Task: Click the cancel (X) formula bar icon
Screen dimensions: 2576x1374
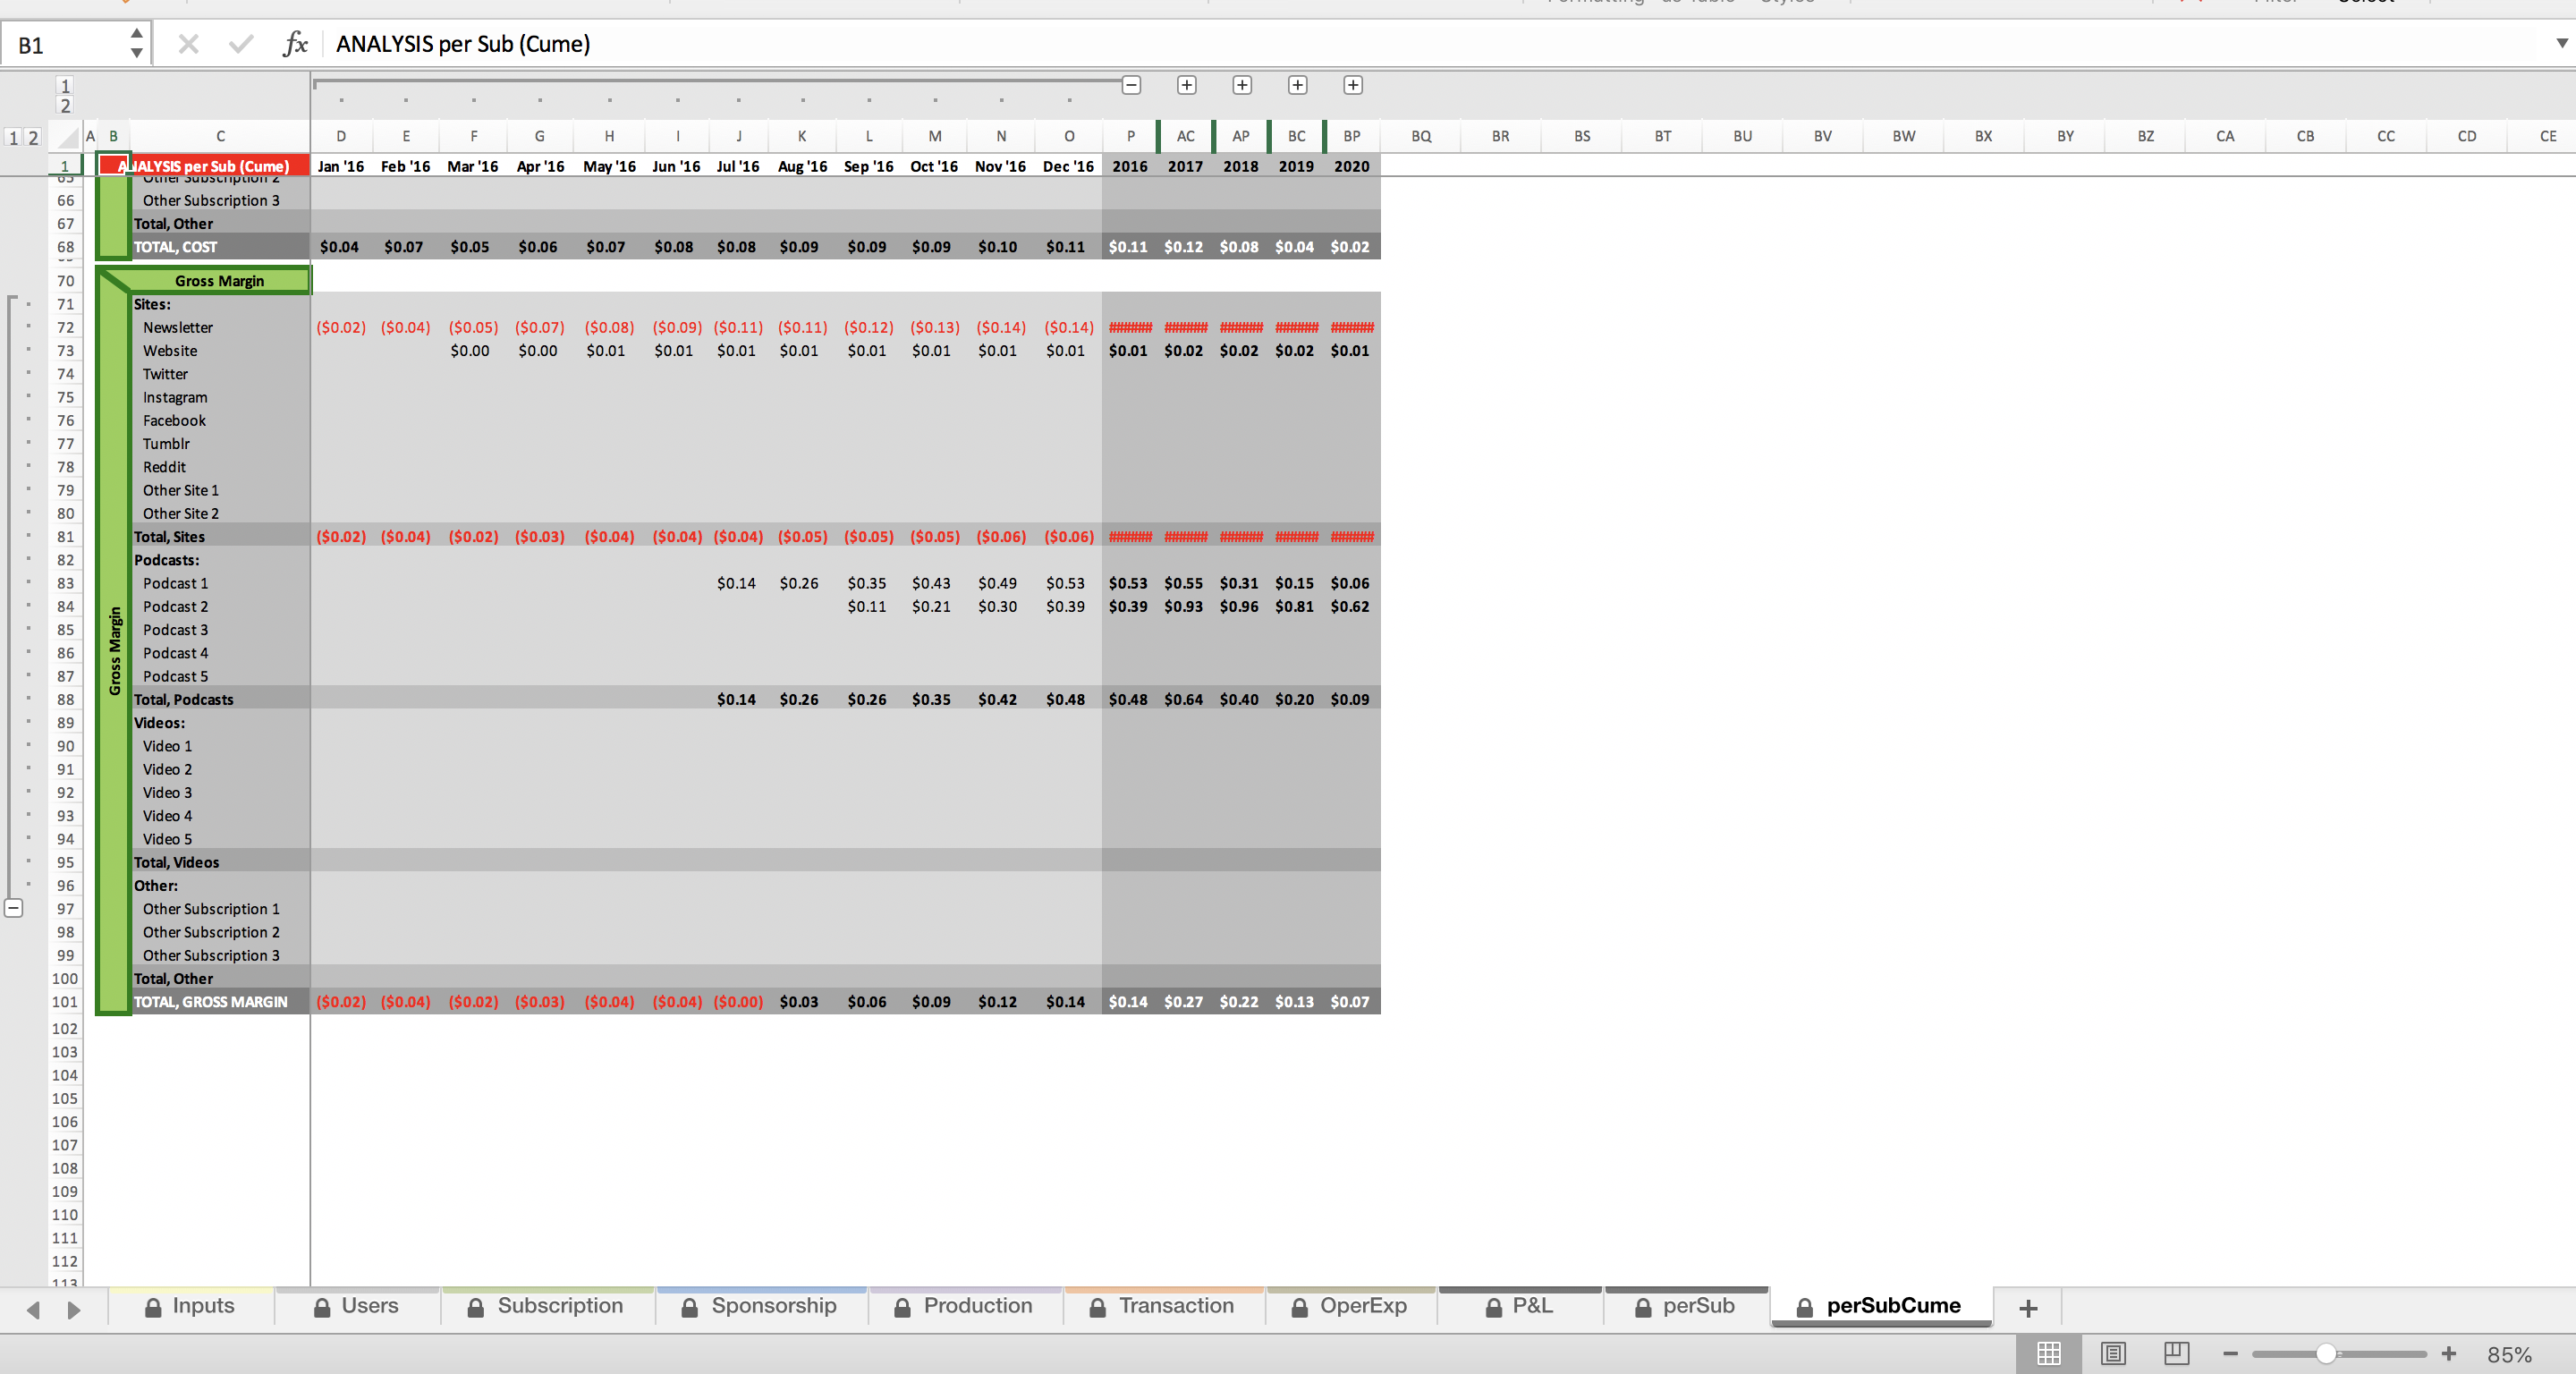Action: (x=188, y=44)
